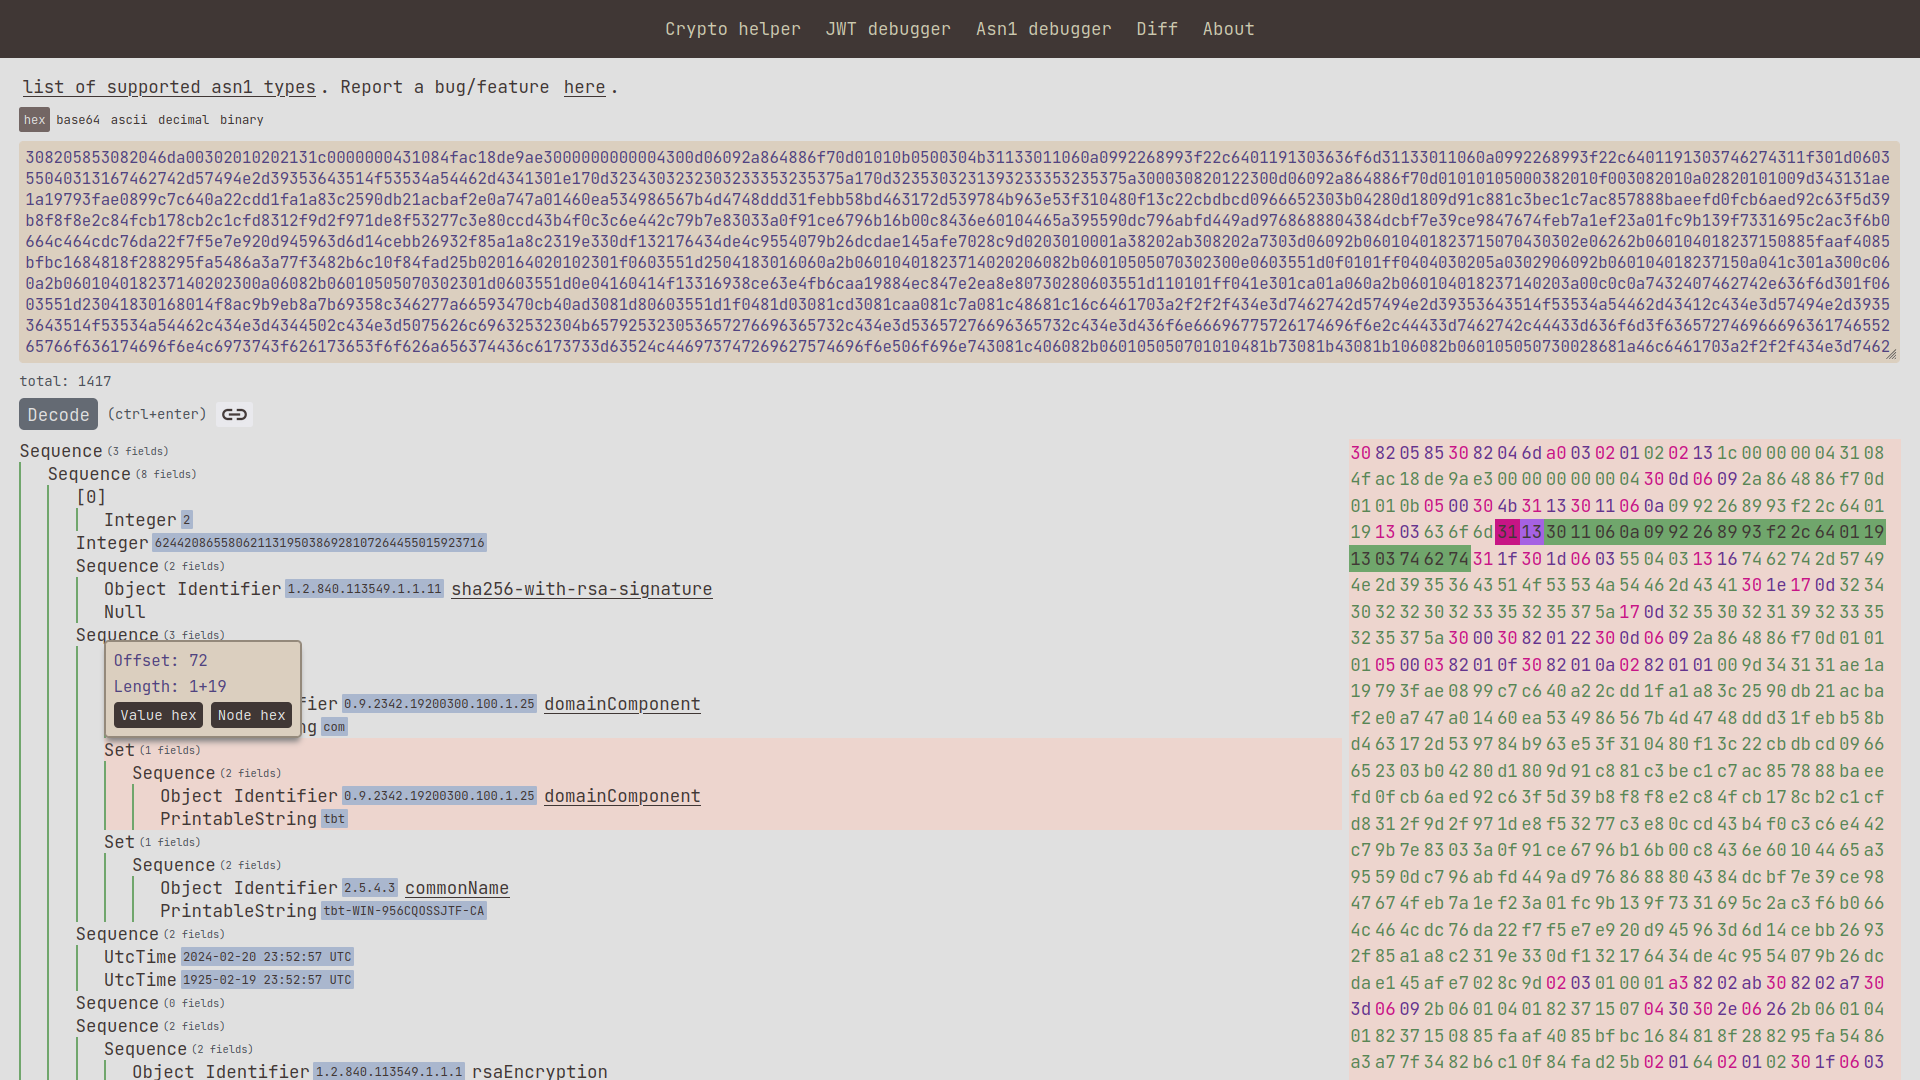The width and height of the screenshot is (1920, 1080).
Task: Click UtcTime 1925-02-19 23:52:57 UTC value
Action: [267, 980]
